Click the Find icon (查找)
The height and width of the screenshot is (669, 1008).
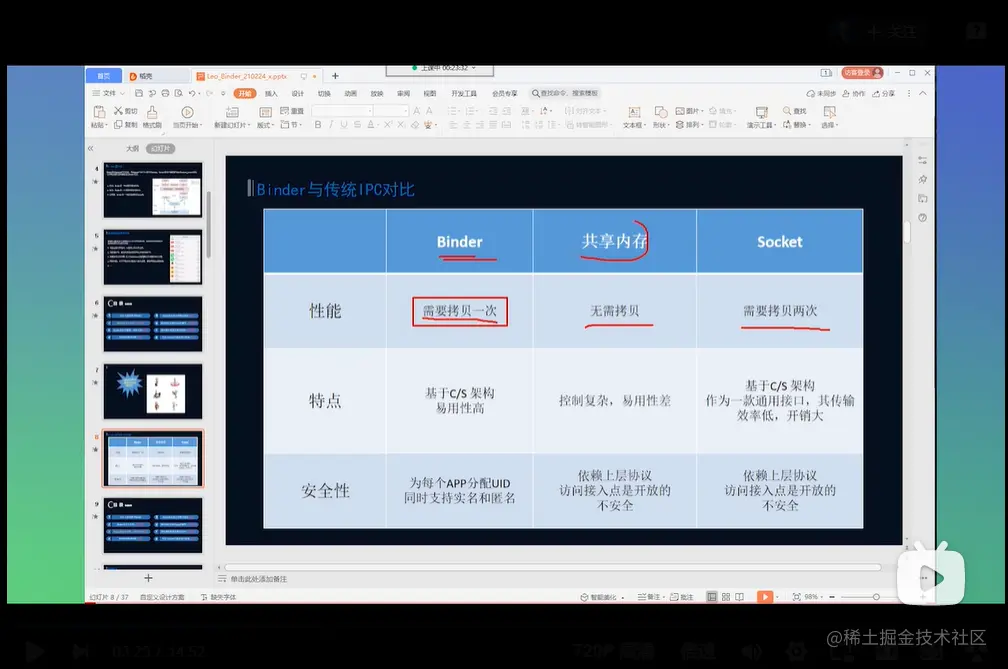point(790,109)
